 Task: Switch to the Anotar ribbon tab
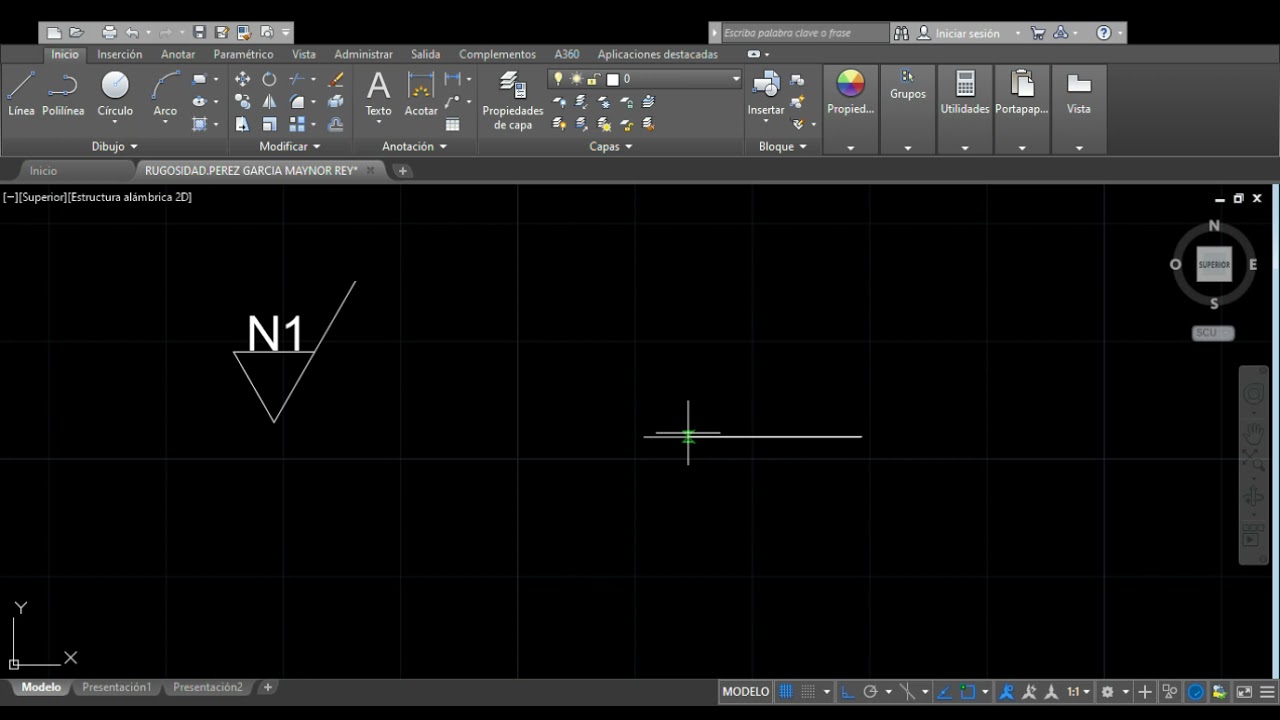pos(178,54)
